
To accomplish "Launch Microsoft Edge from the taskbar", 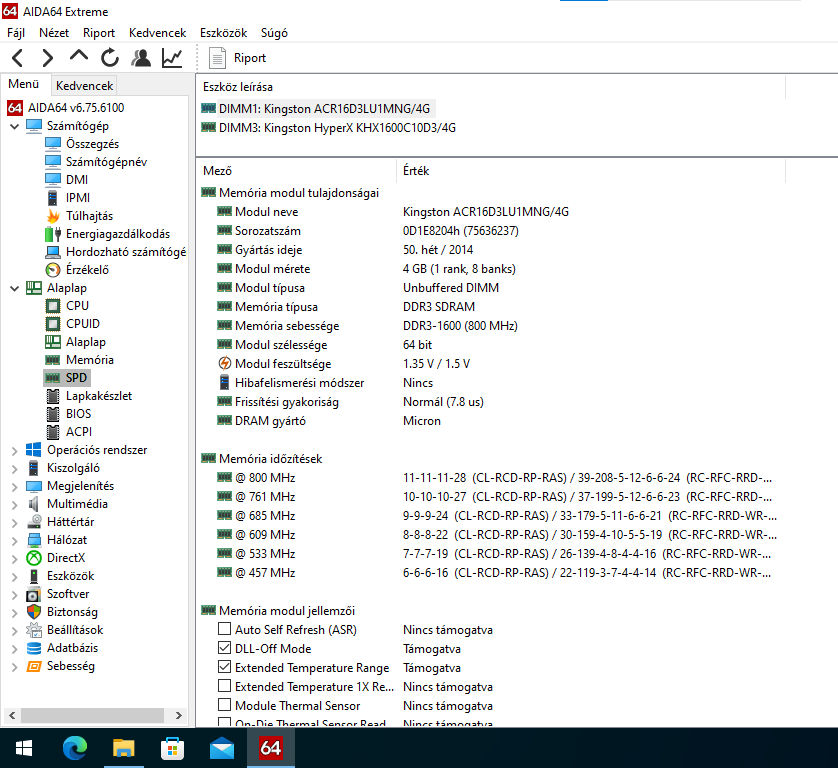I will click(x=75, y=748).
